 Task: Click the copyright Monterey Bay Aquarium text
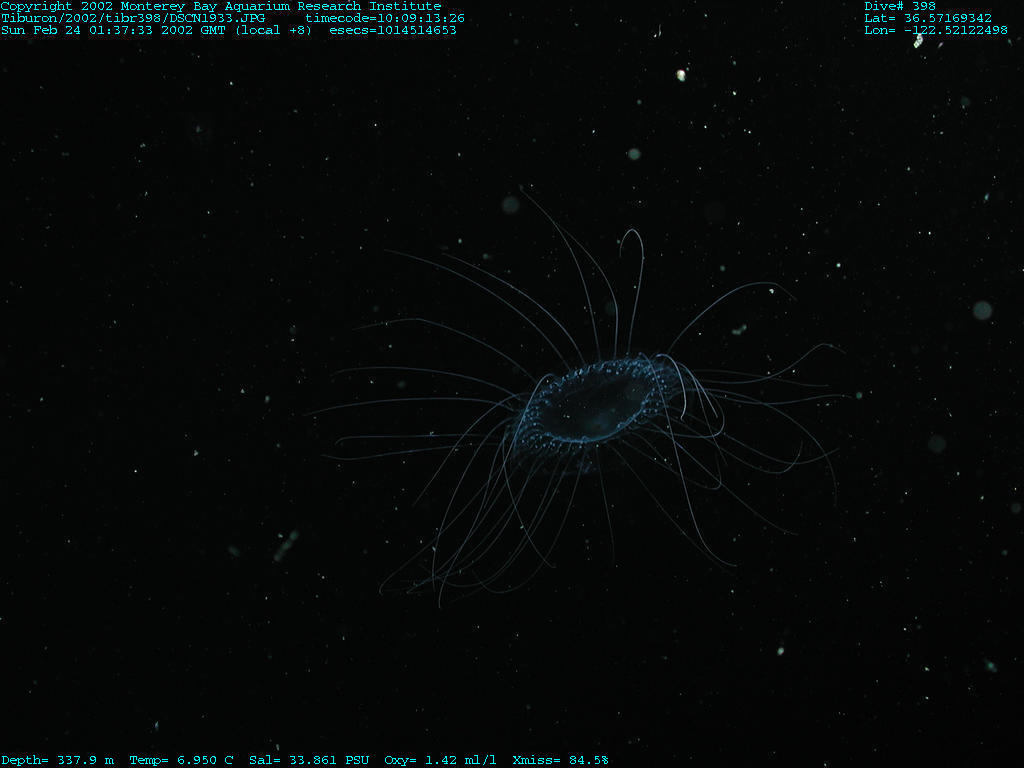220,6
